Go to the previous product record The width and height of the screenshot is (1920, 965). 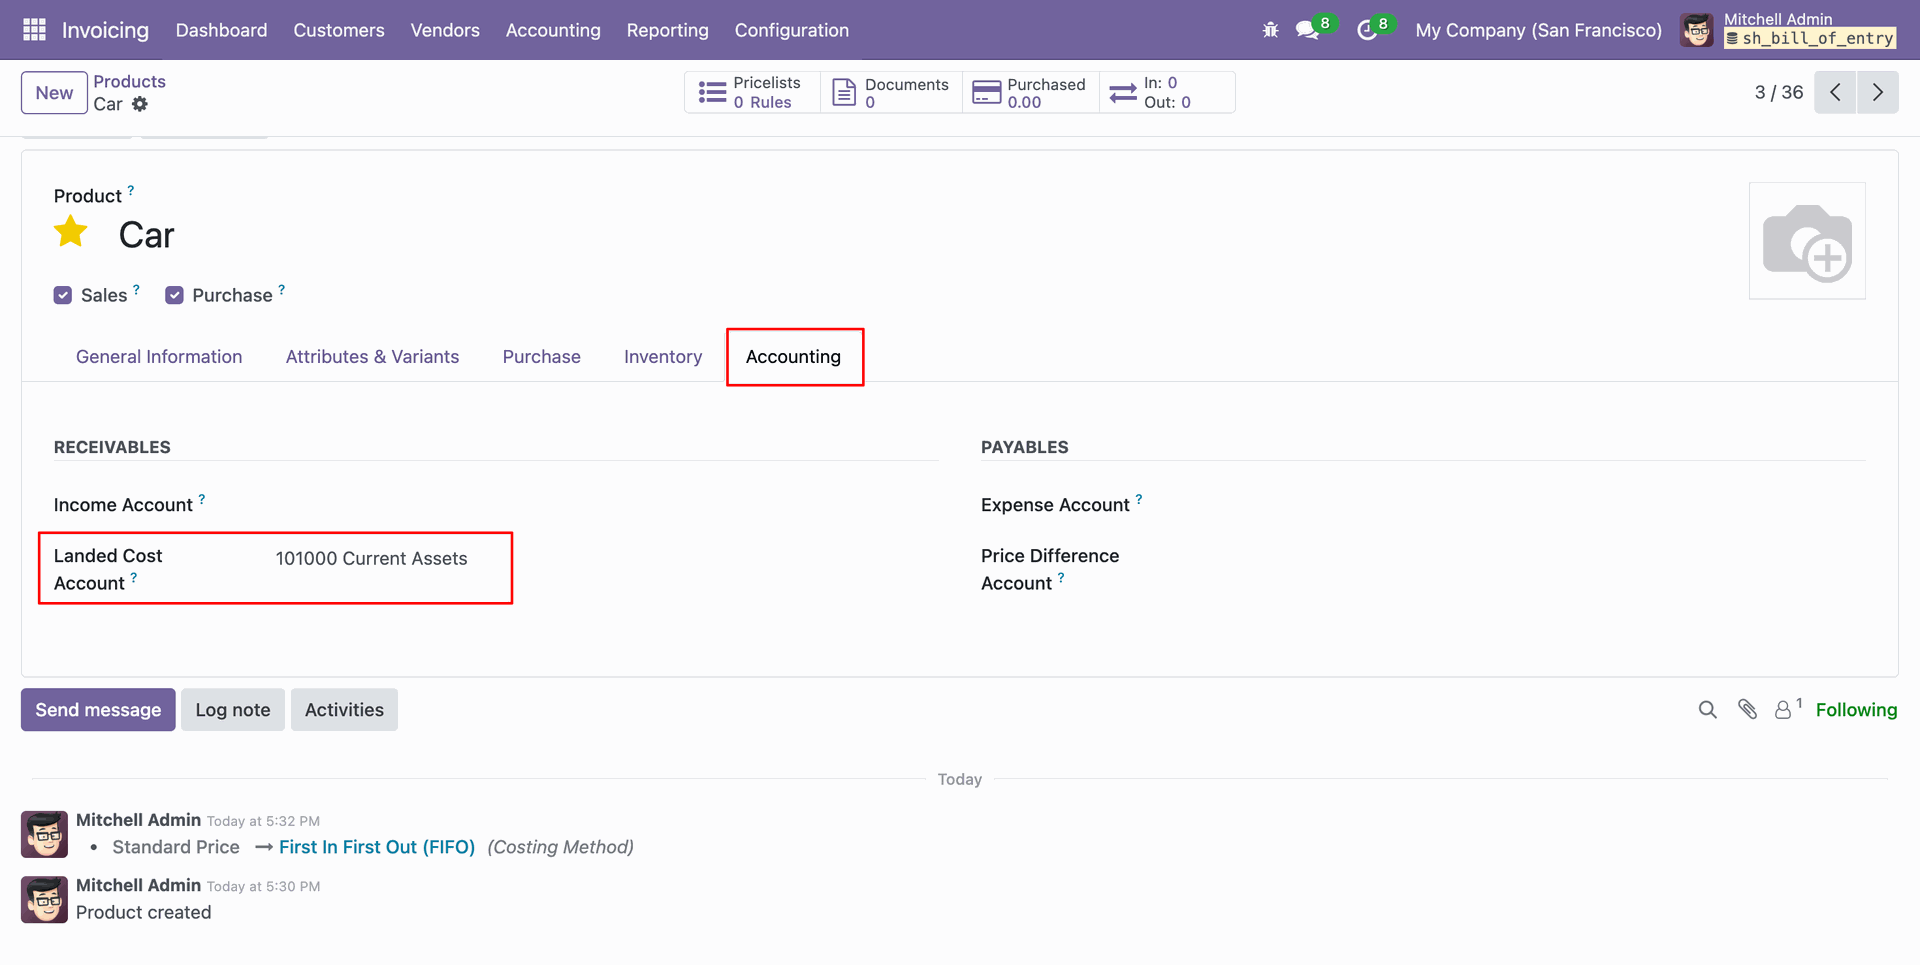pyautogui.click(x=1835, y=92)
